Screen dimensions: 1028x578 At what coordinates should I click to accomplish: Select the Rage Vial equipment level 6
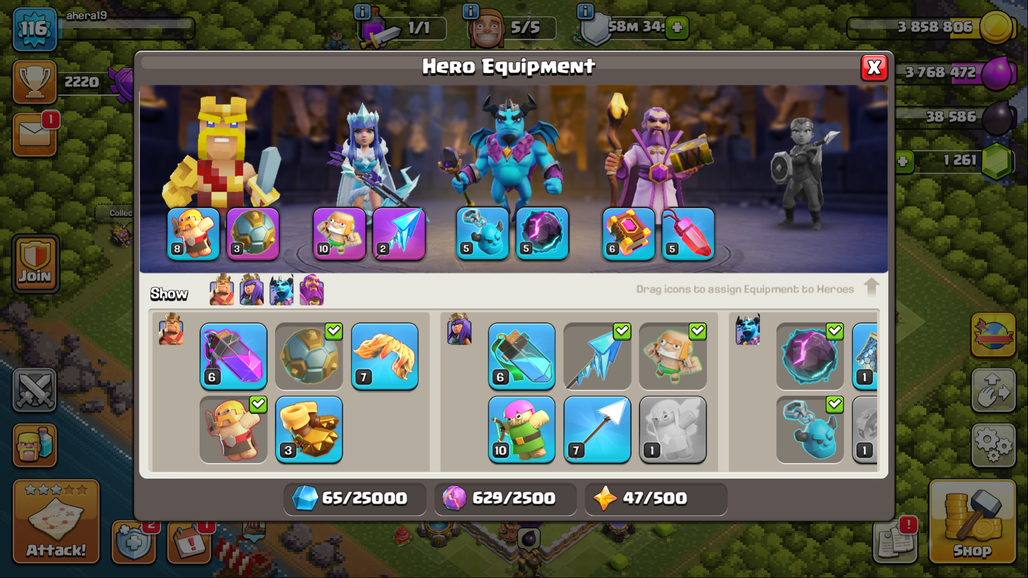(x=233, y=356)
